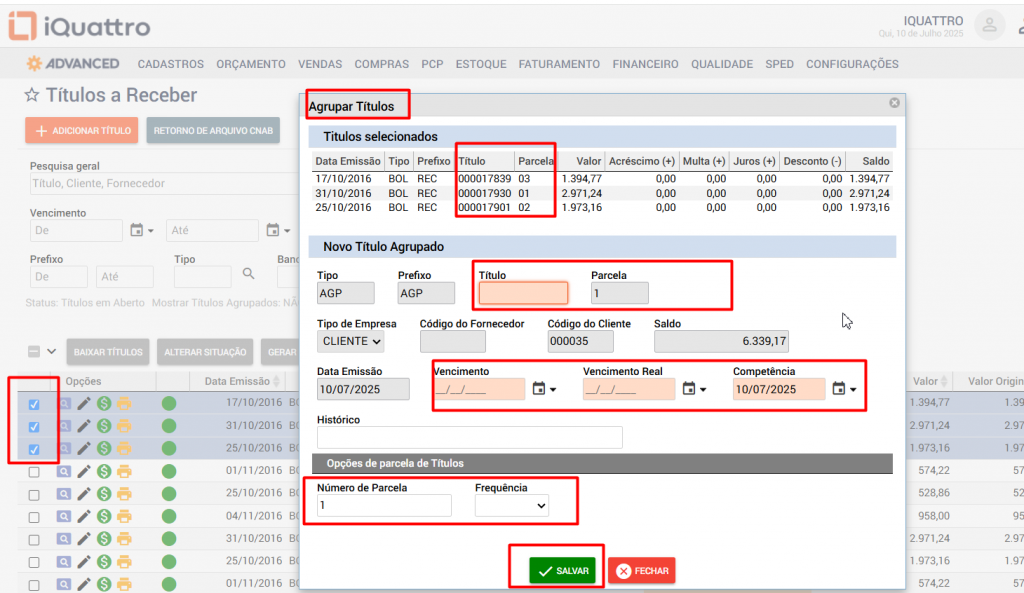Click the printer icon in the 04/11/2016 row
Screen dimensions: 1024x593
(x=124, y=517)
